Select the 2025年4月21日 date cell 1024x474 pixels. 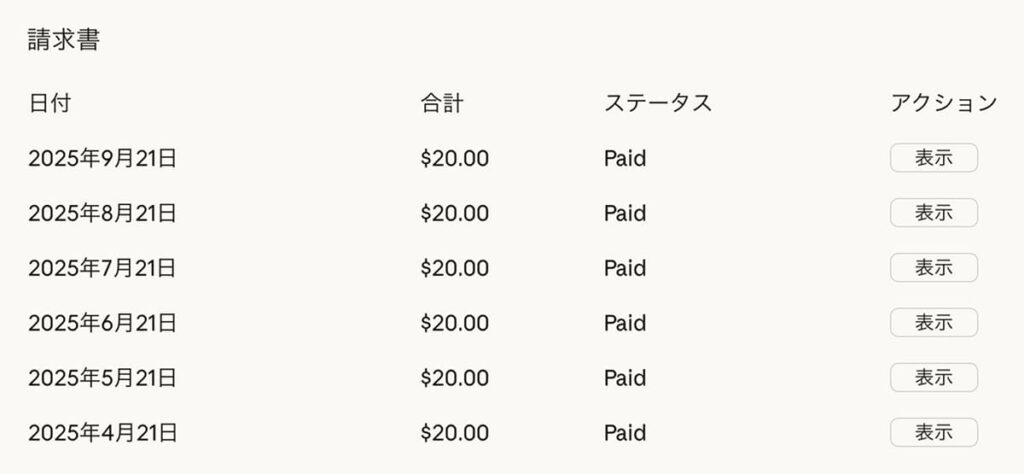click(x=102, y=433)
